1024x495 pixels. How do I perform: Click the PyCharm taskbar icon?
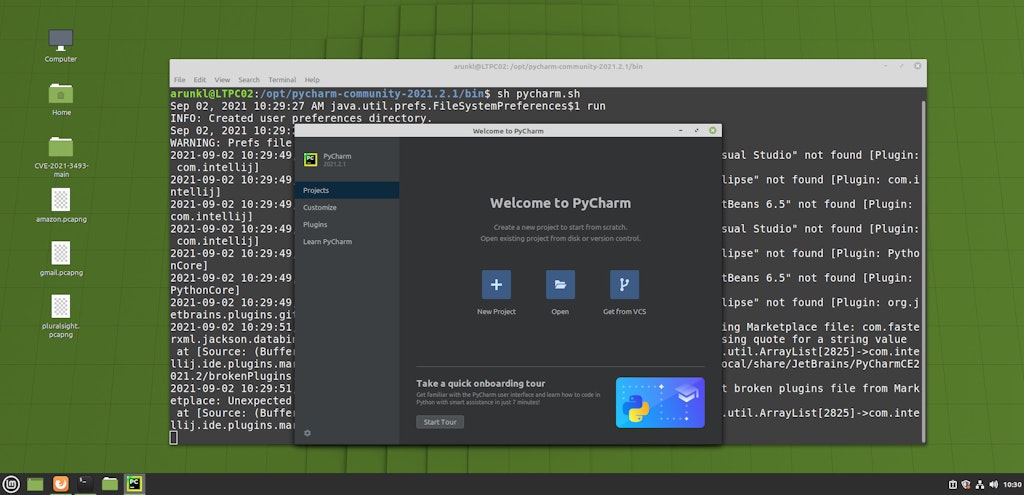[135, 484]
